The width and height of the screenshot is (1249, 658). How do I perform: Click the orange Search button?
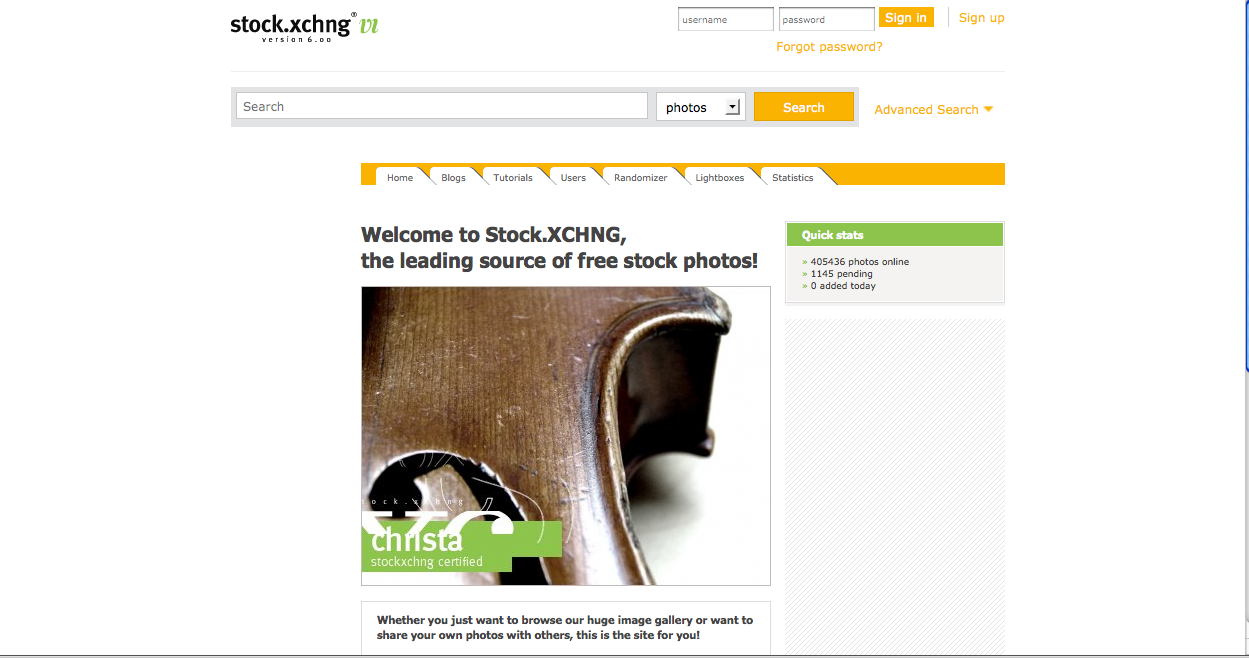click(804, 107)
